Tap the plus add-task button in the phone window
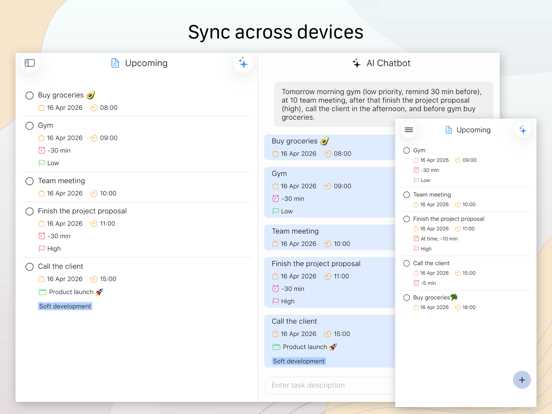Screen dimensions: 552x414 522,380
